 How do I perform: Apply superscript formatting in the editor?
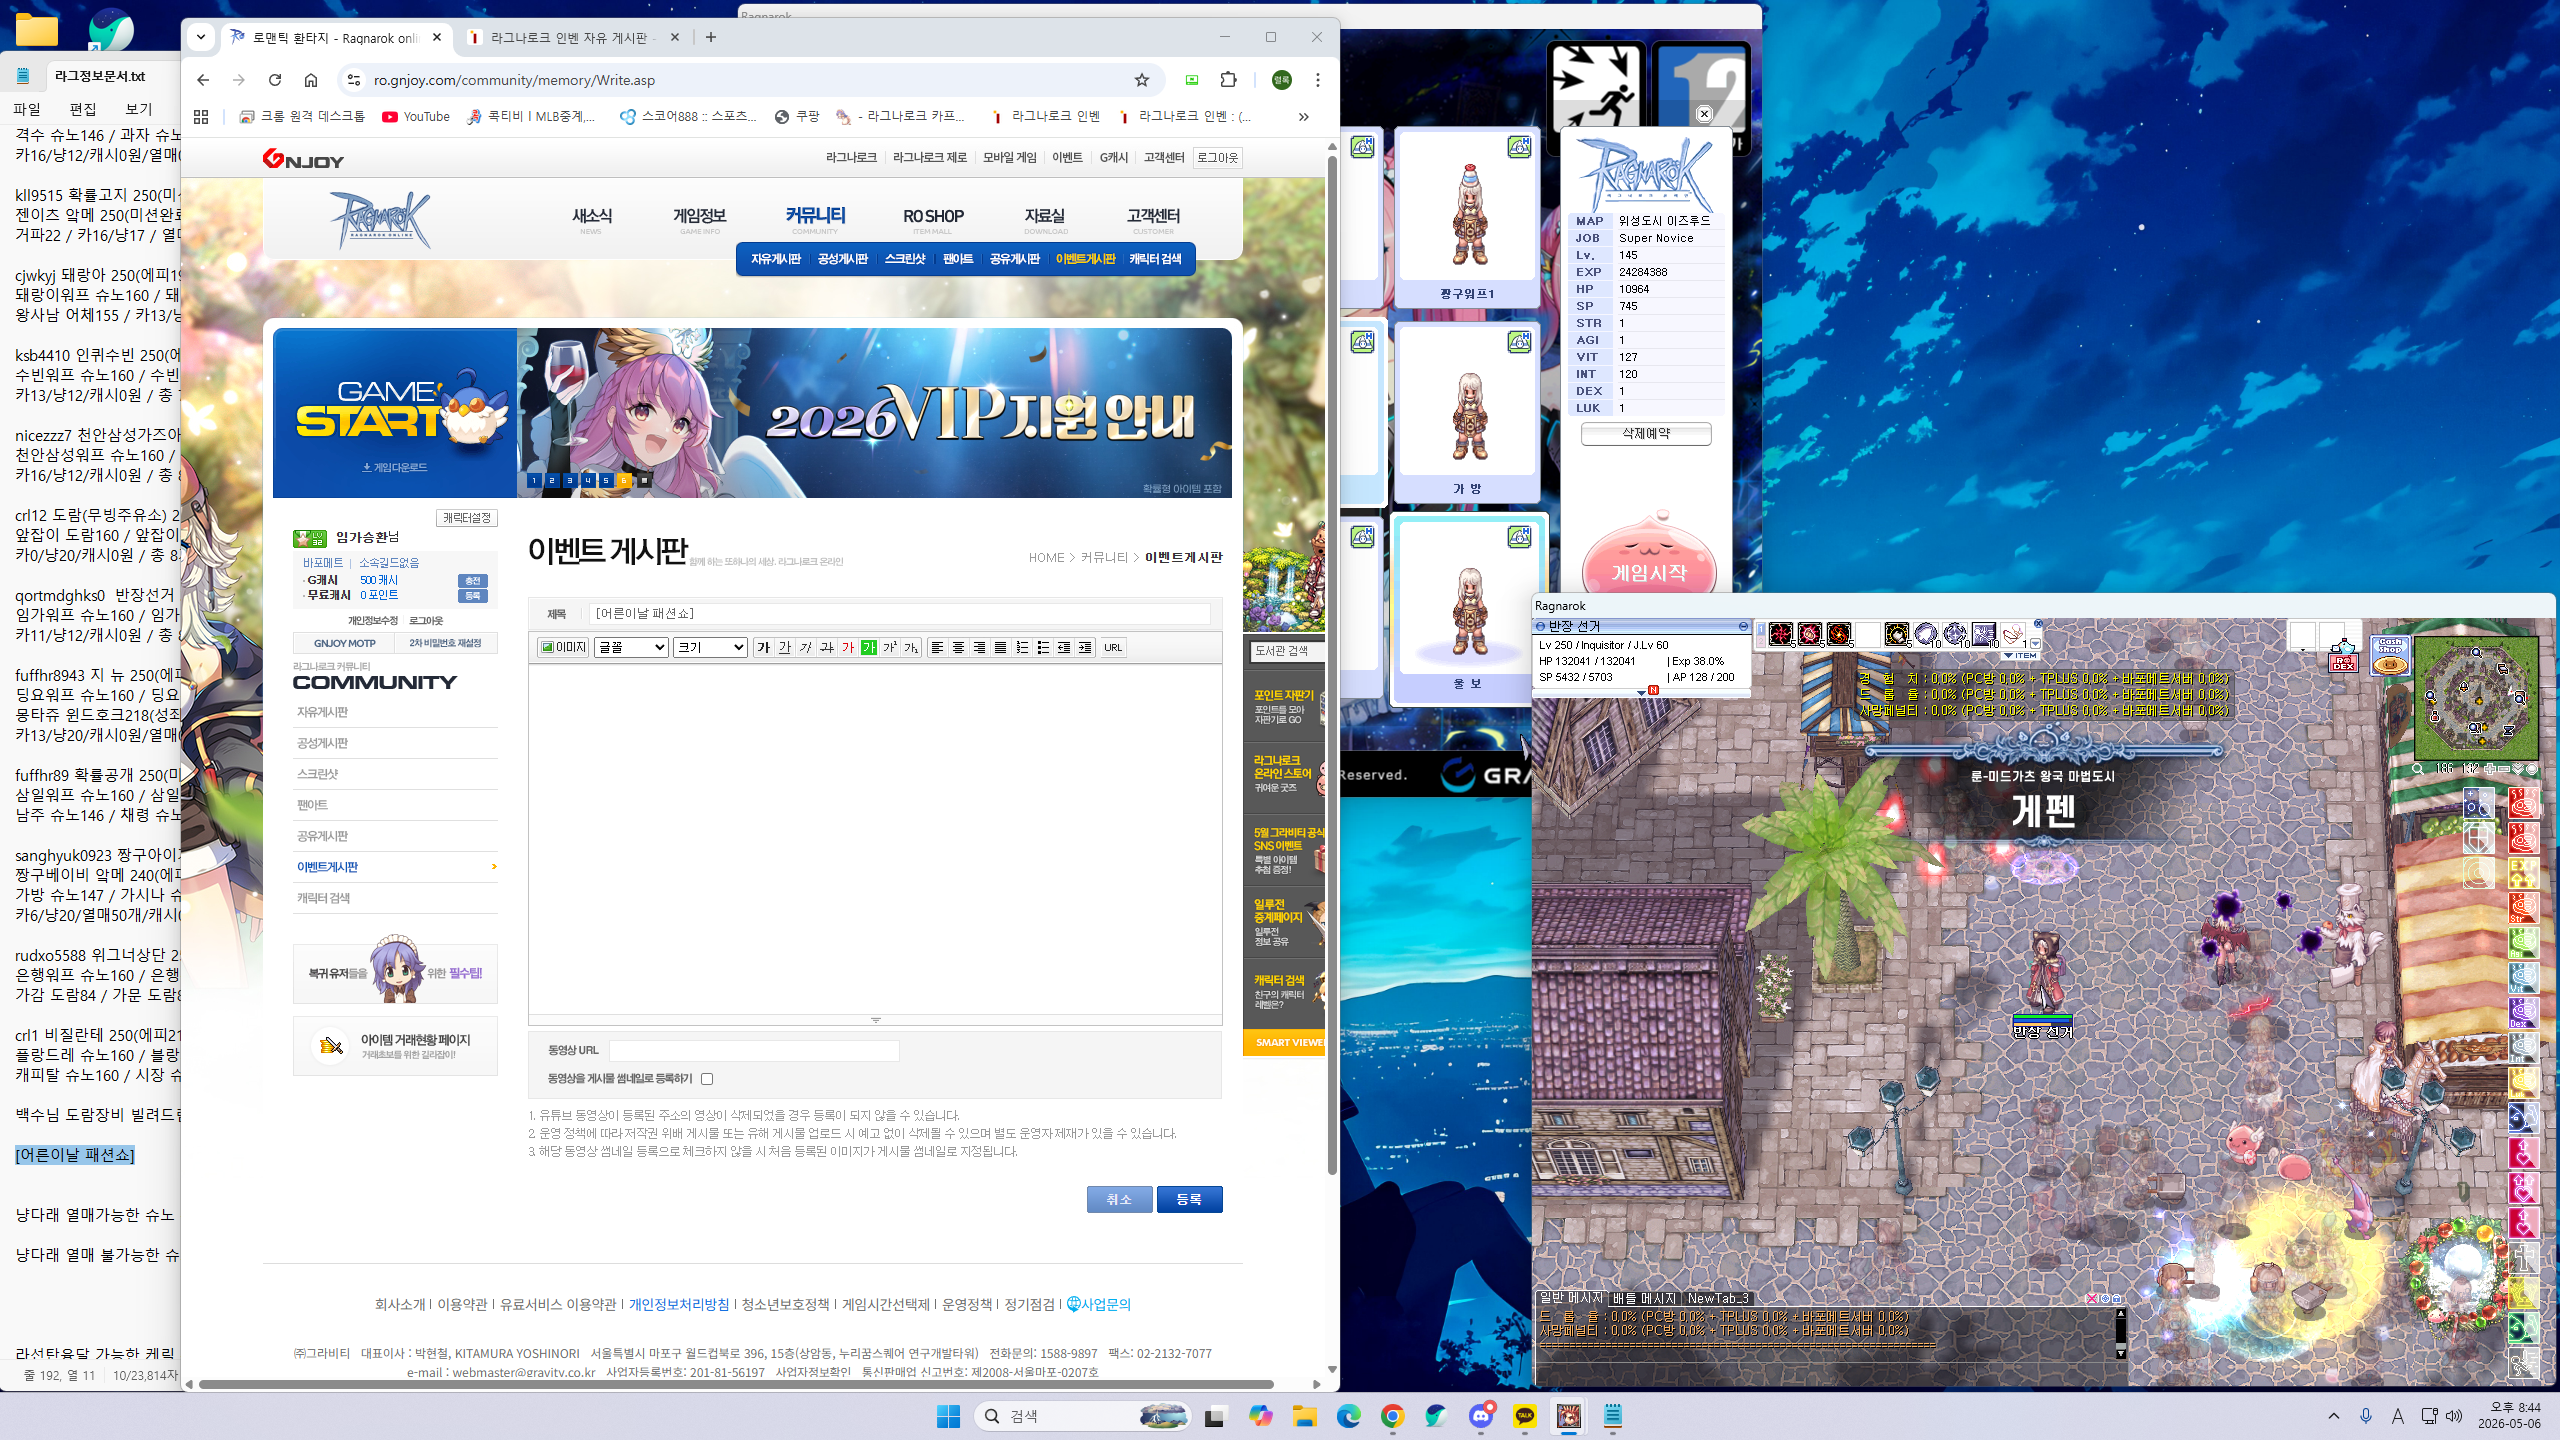890,647
